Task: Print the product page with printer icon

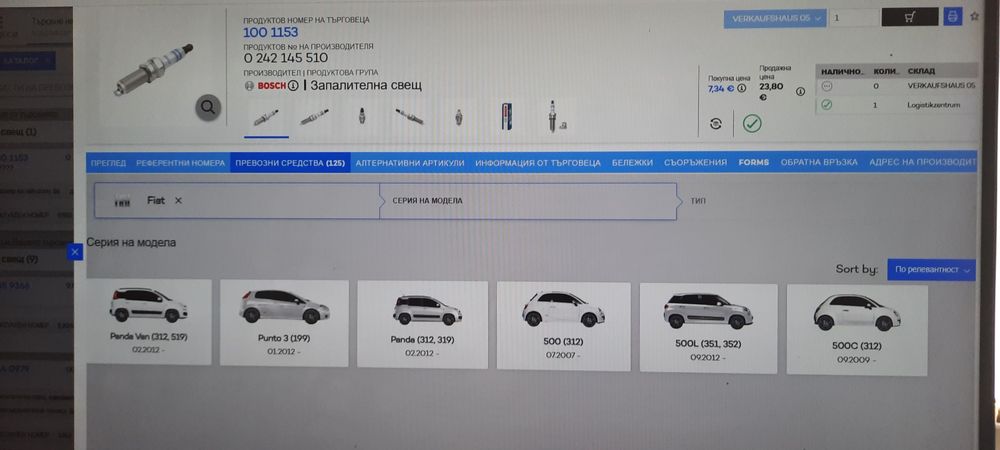Action: [x=953, y=17]
